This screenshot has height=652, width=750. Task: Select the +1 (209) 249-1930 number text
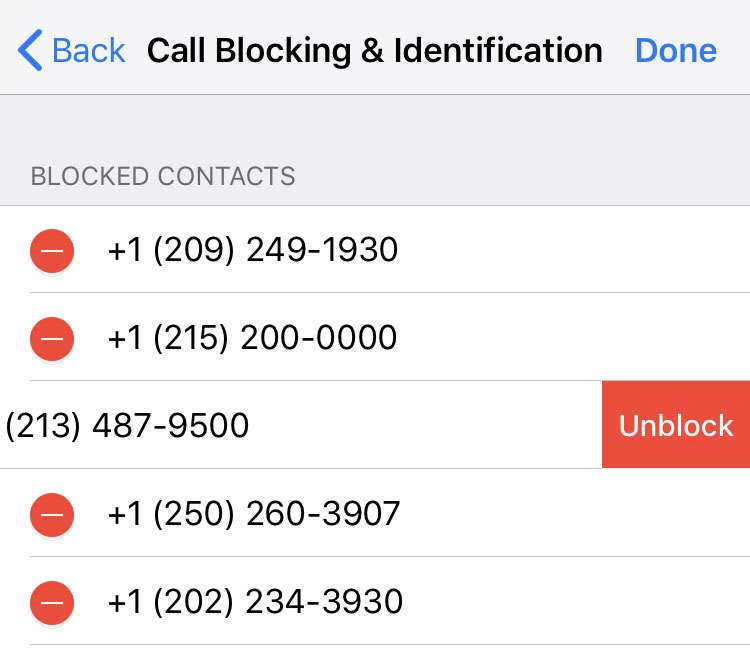click(252, 250)
